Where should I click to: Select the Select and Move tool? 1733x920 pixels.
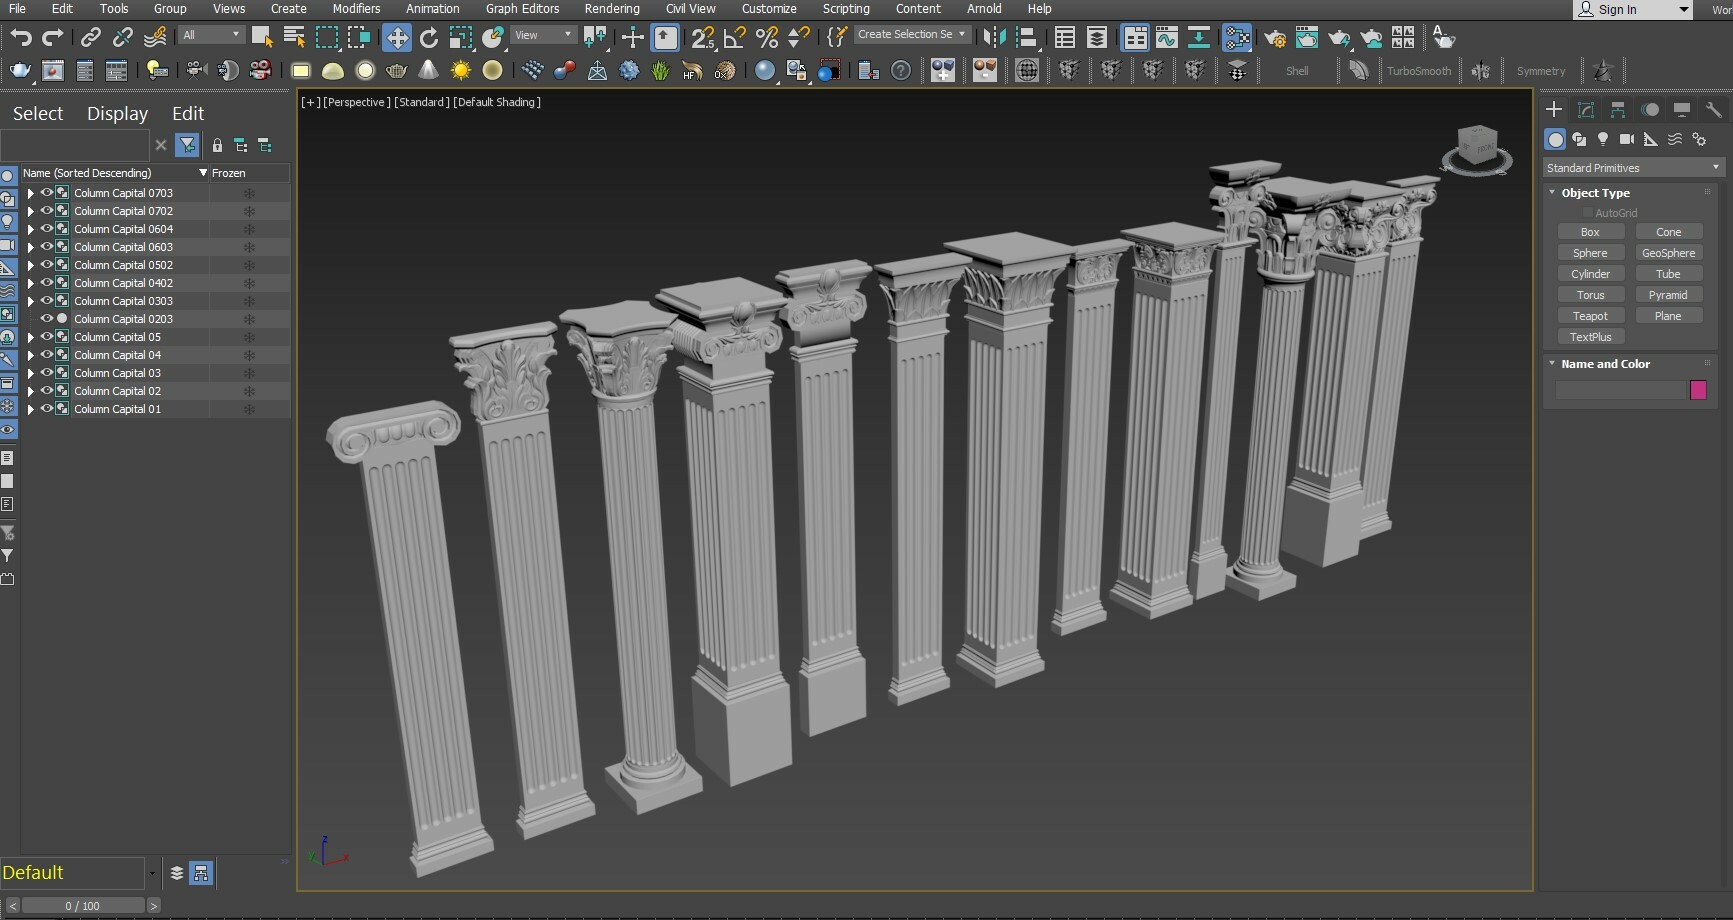[x=397, y=37]
